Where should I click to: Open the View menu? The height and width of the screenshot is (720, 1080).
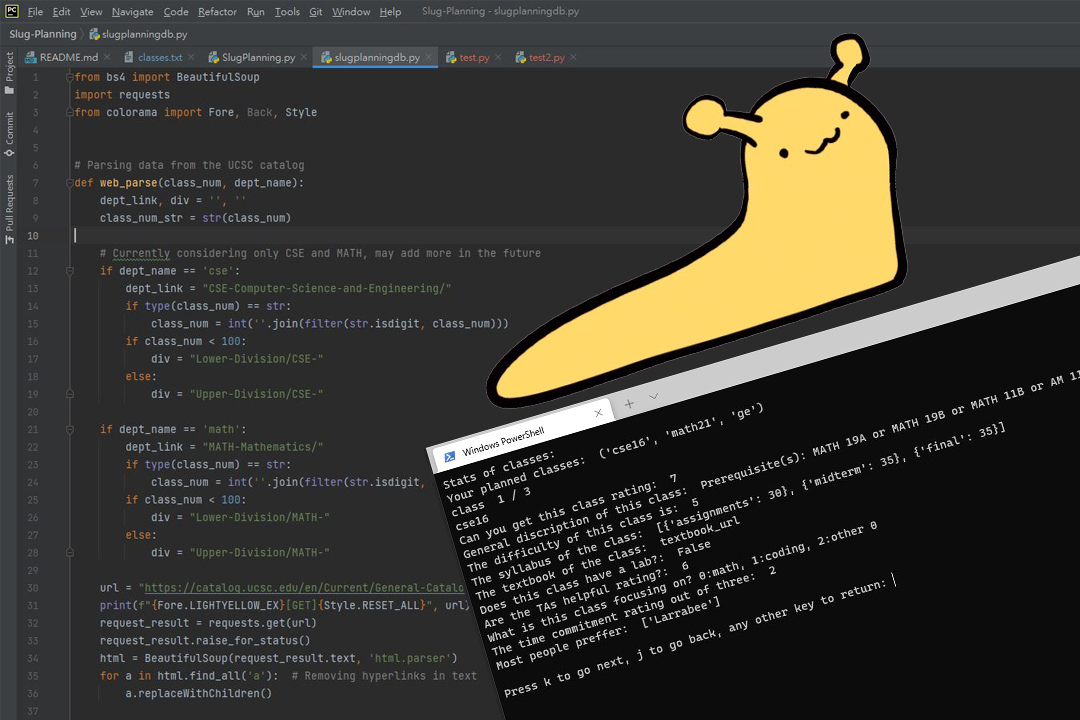tap(91, 12)
